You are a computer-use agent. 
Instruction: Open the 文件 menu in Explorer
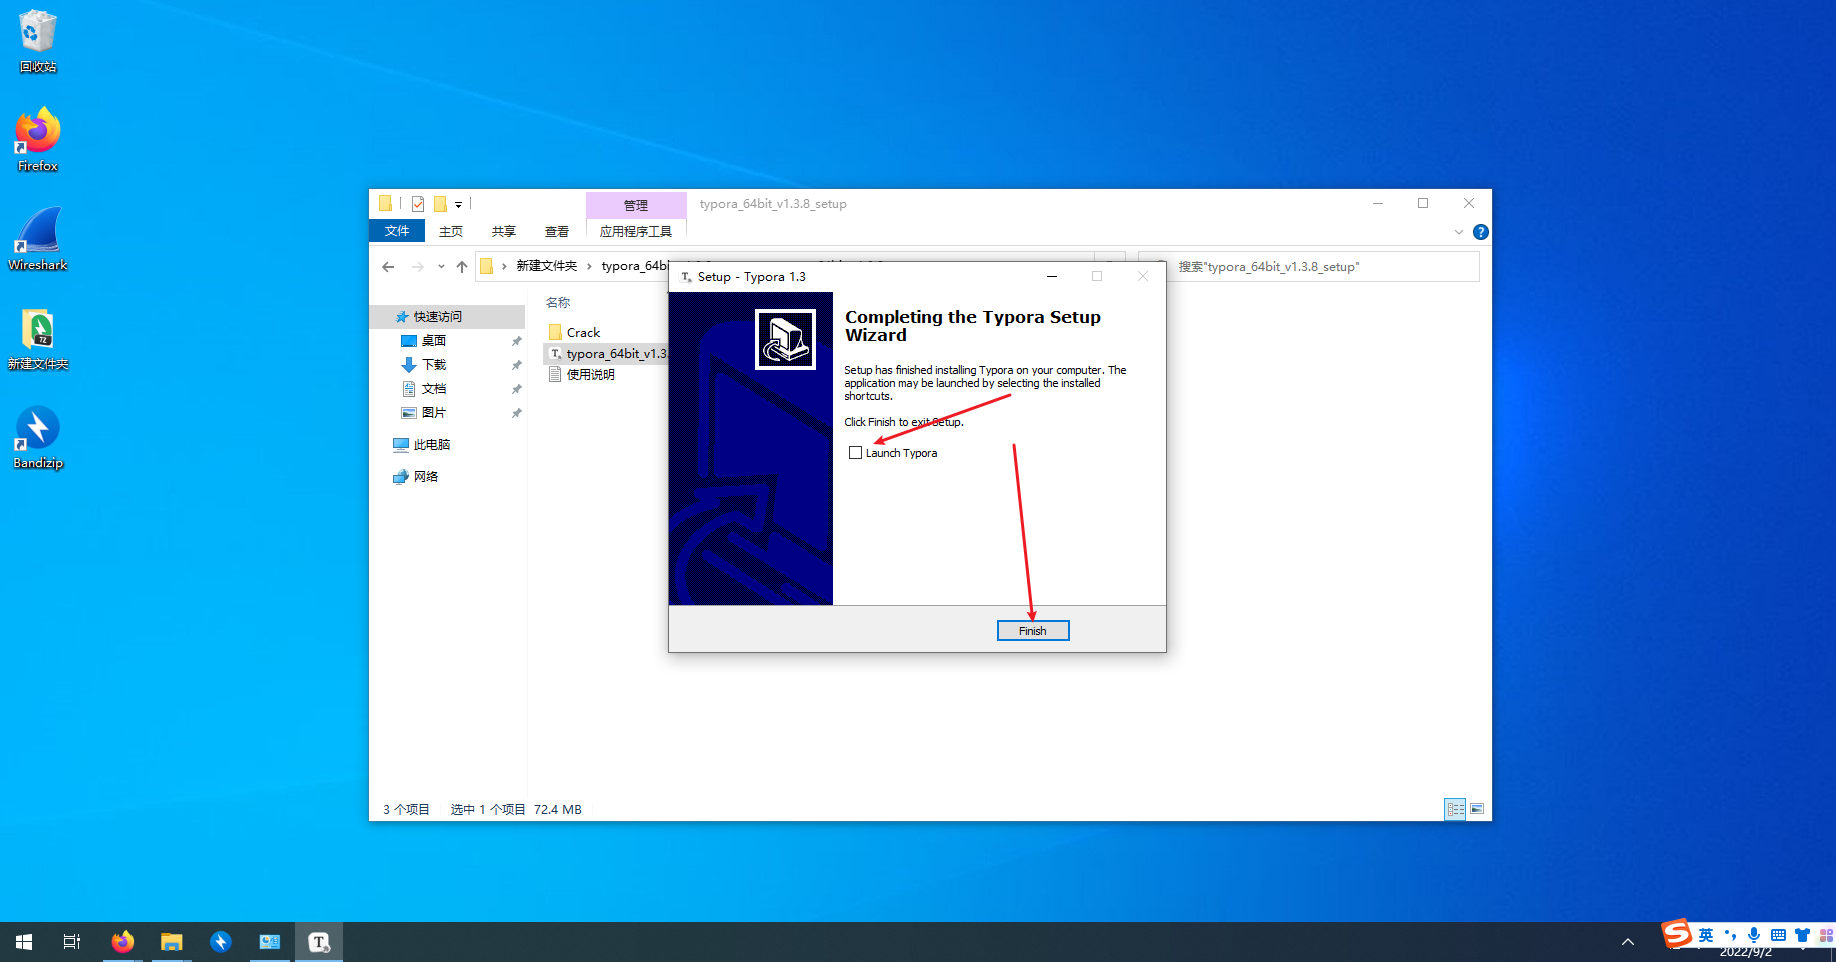tap(397, 231)
